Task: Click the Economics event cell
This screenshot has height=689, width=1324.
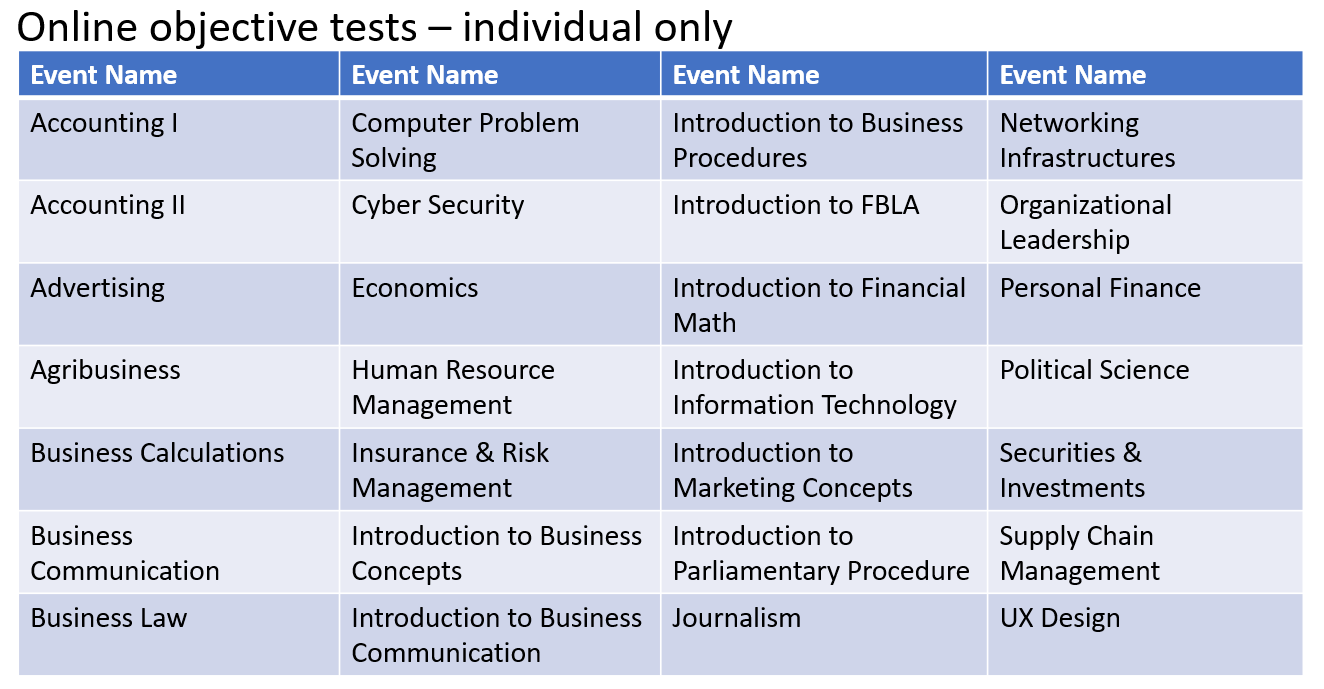Action: [x=500, y=305]
